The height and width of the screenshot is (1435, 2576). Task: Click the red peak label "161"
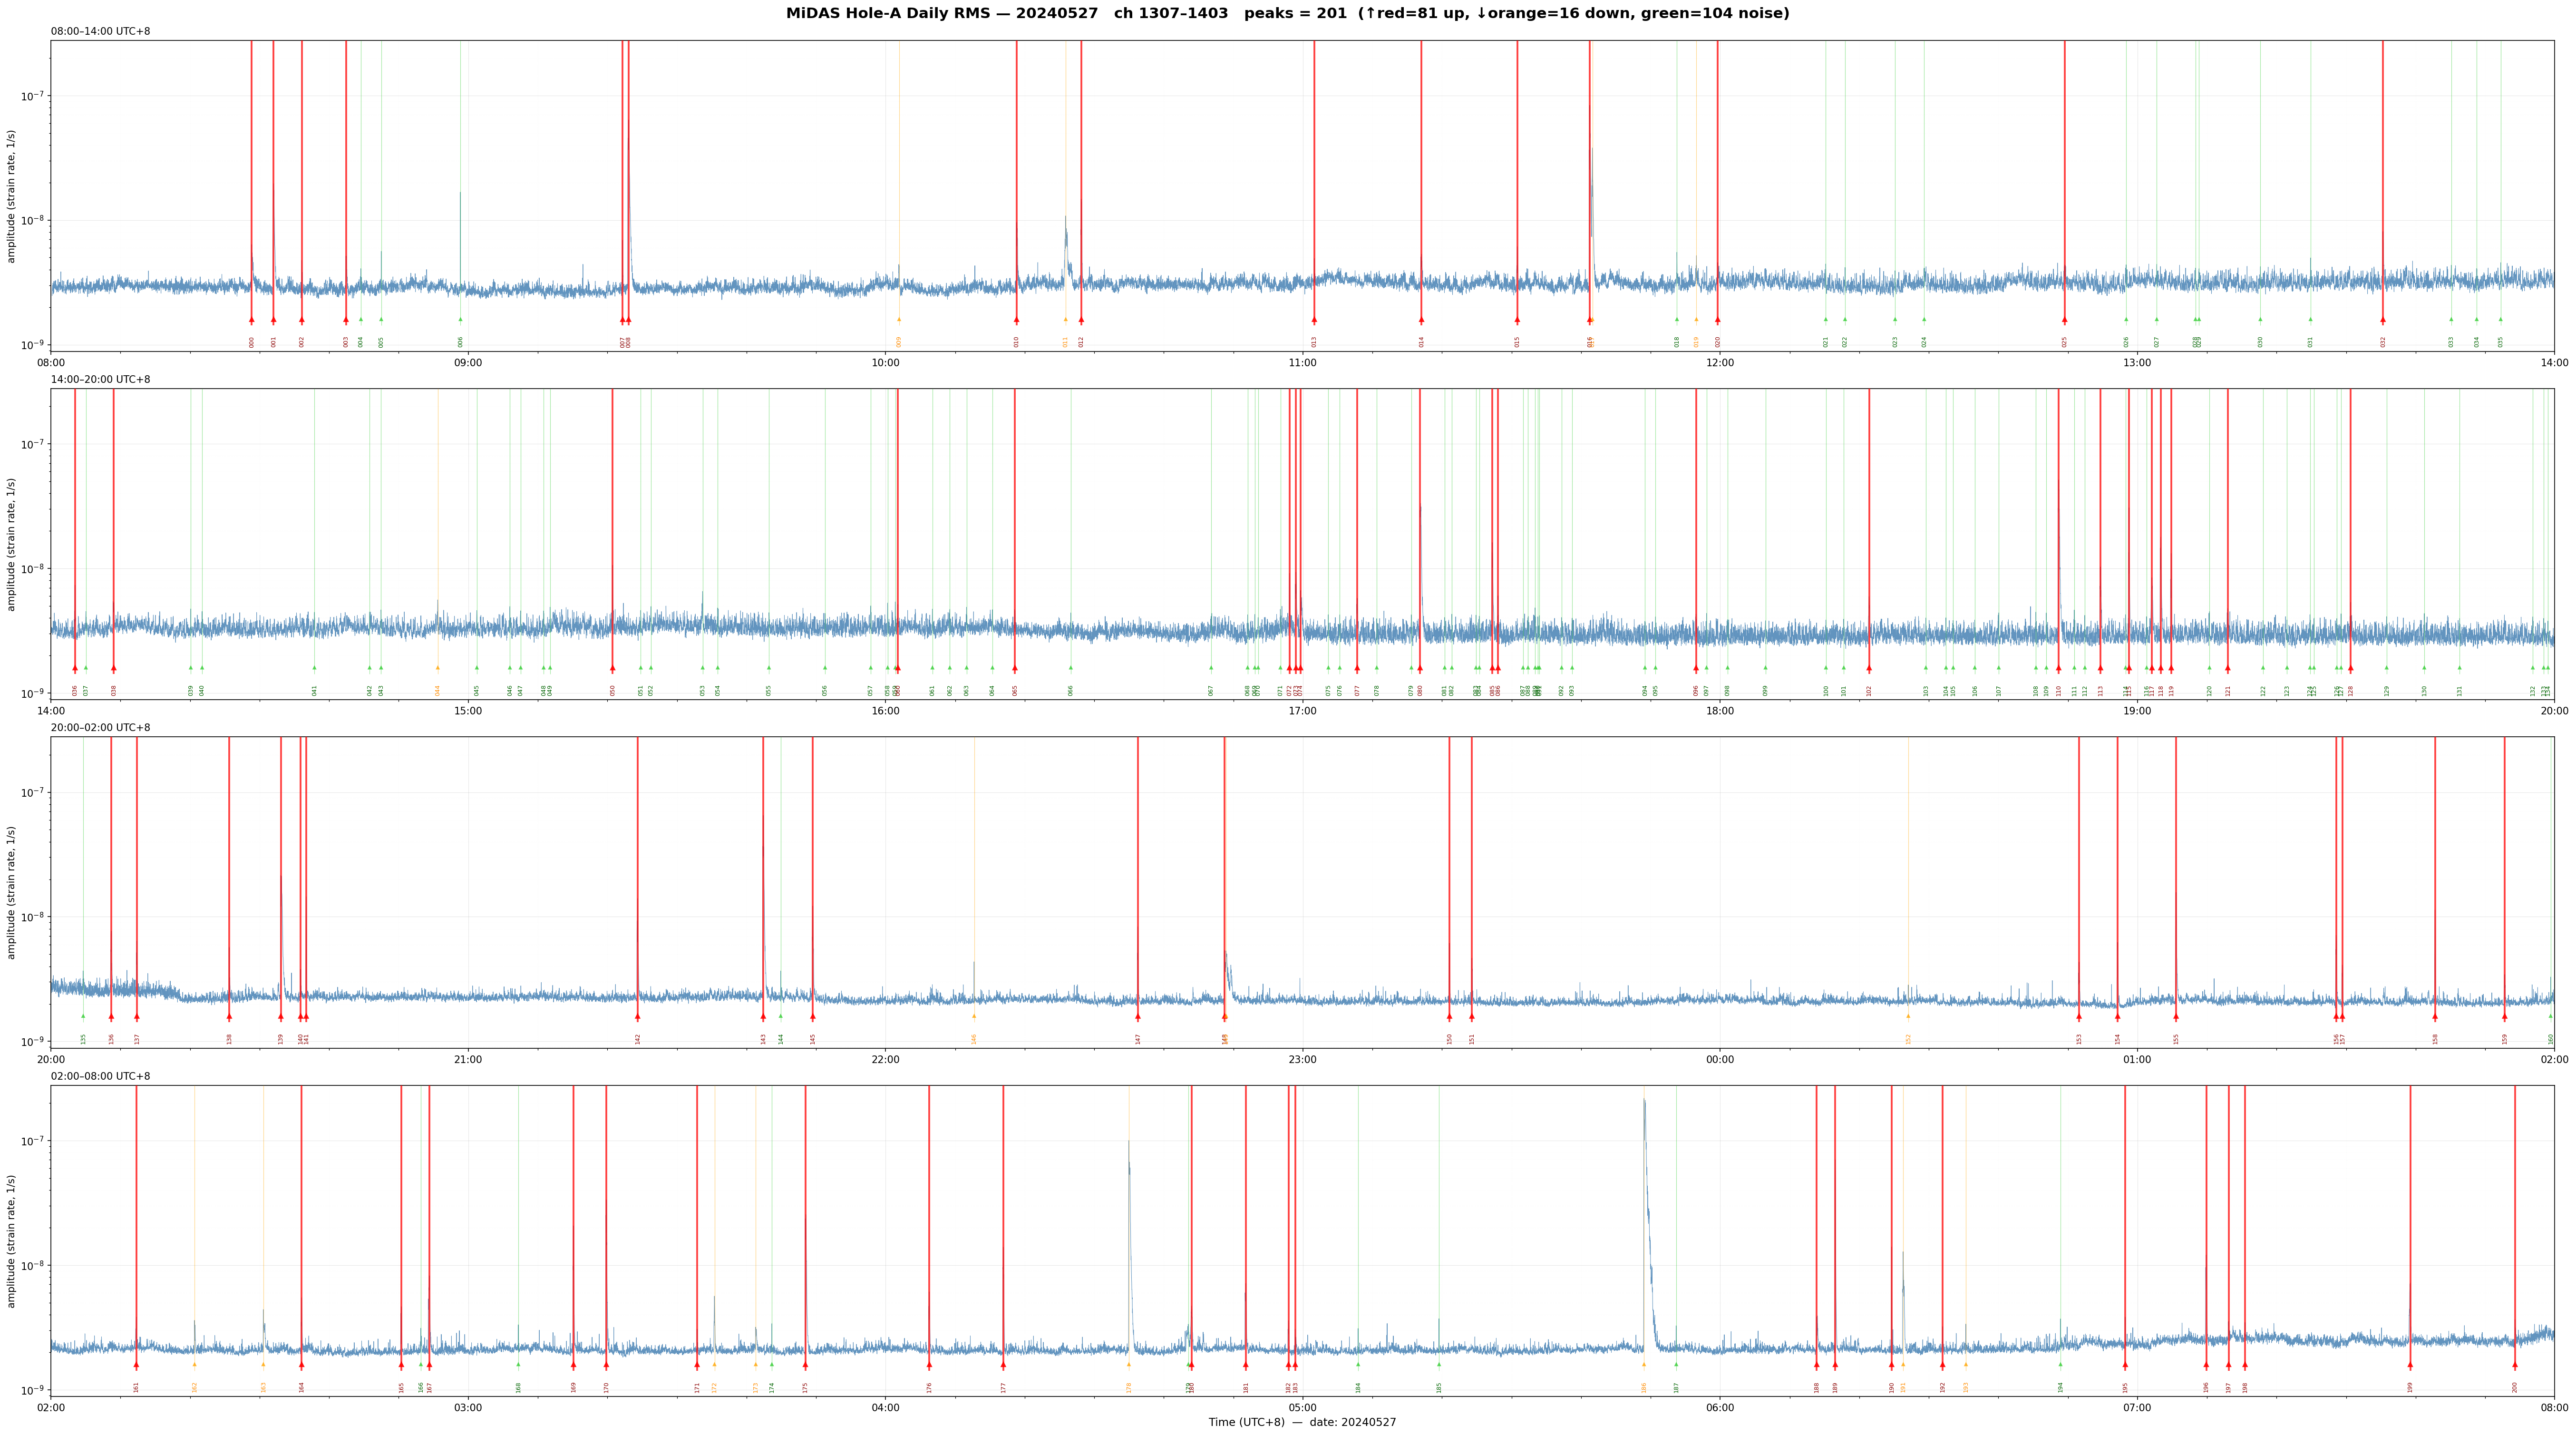(x=137, y=1387)
